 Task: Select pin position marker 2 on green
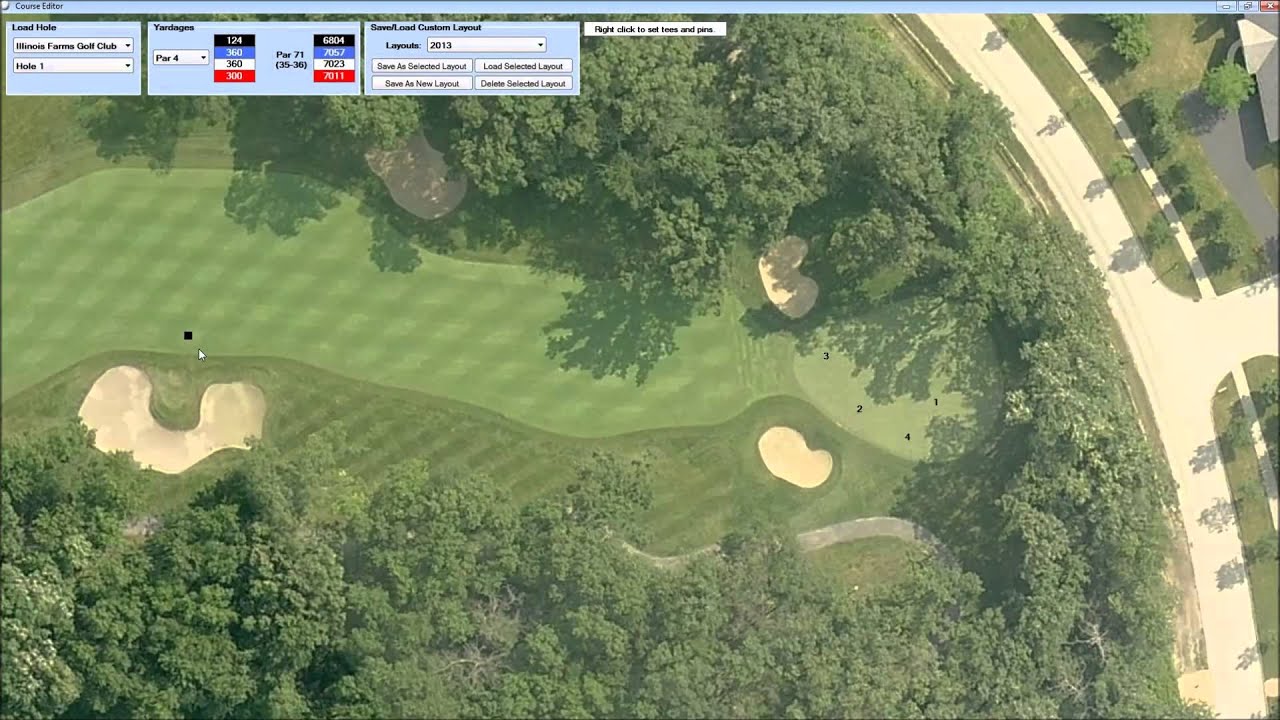click(x=859, y=409)
